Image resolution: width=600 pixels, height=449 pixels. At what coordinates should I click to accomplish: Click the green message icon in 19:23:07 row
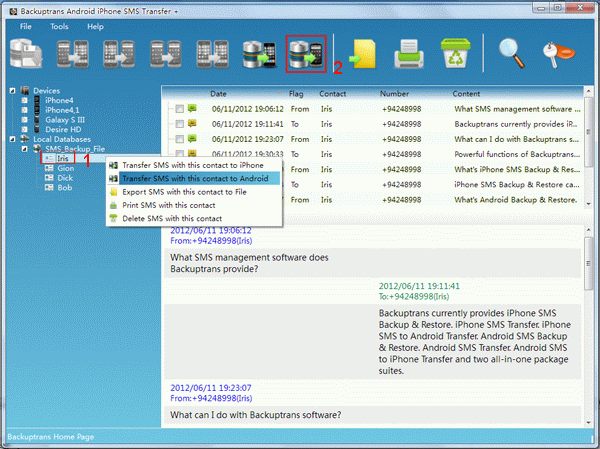[x=192, y=138]
